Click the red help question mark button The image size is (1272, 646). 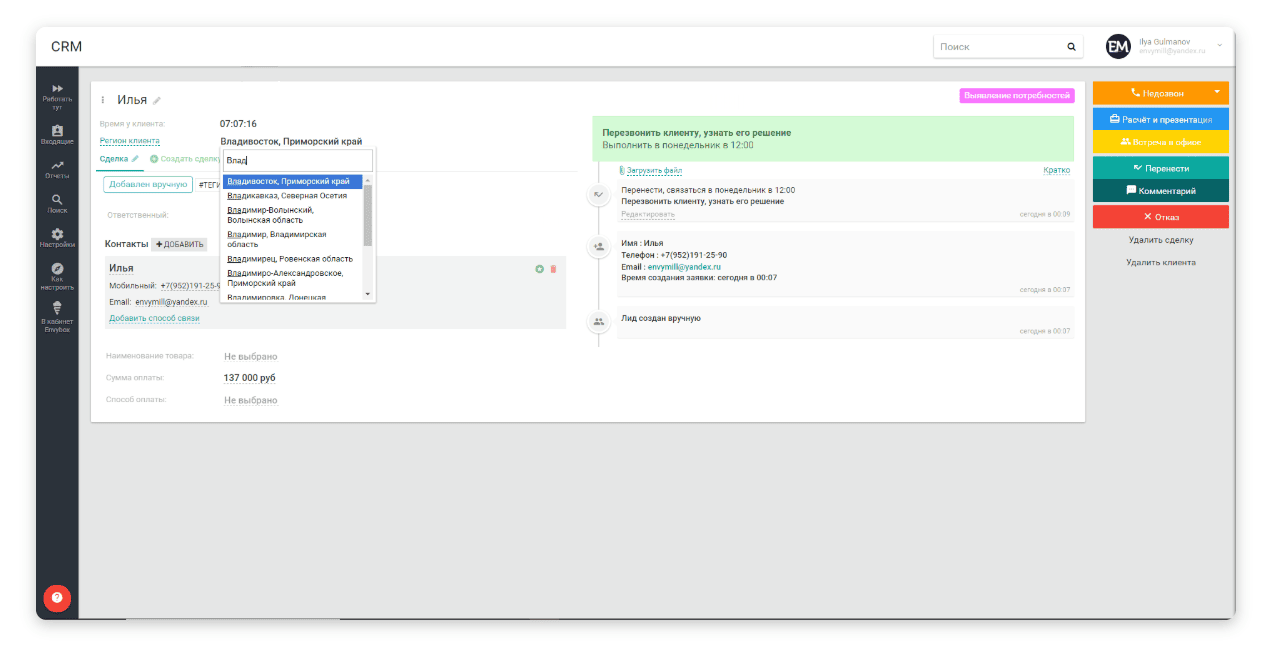coord(57,598)
